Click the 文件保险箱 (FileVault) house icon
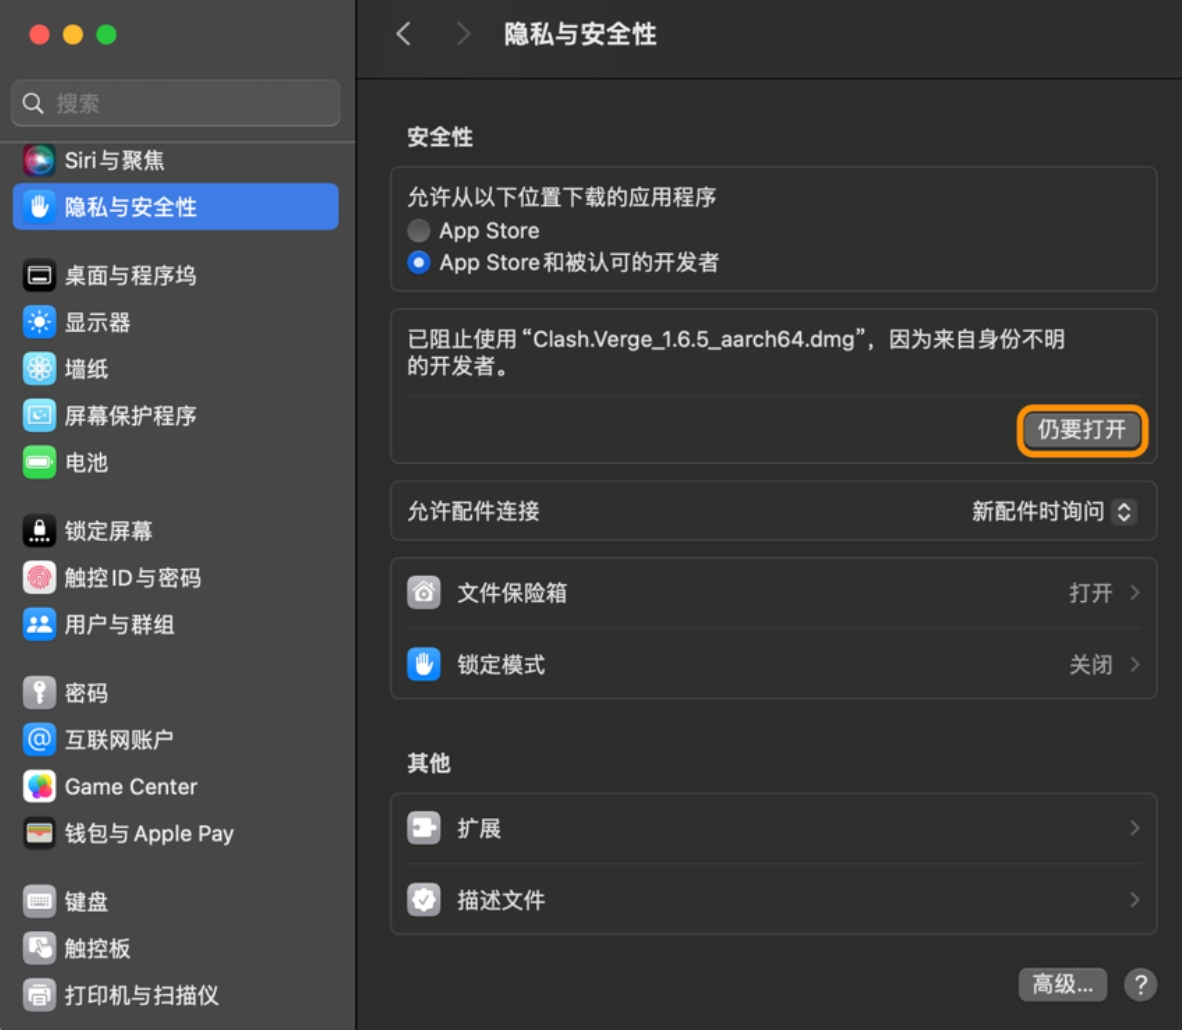 click(x=424, y=592)
